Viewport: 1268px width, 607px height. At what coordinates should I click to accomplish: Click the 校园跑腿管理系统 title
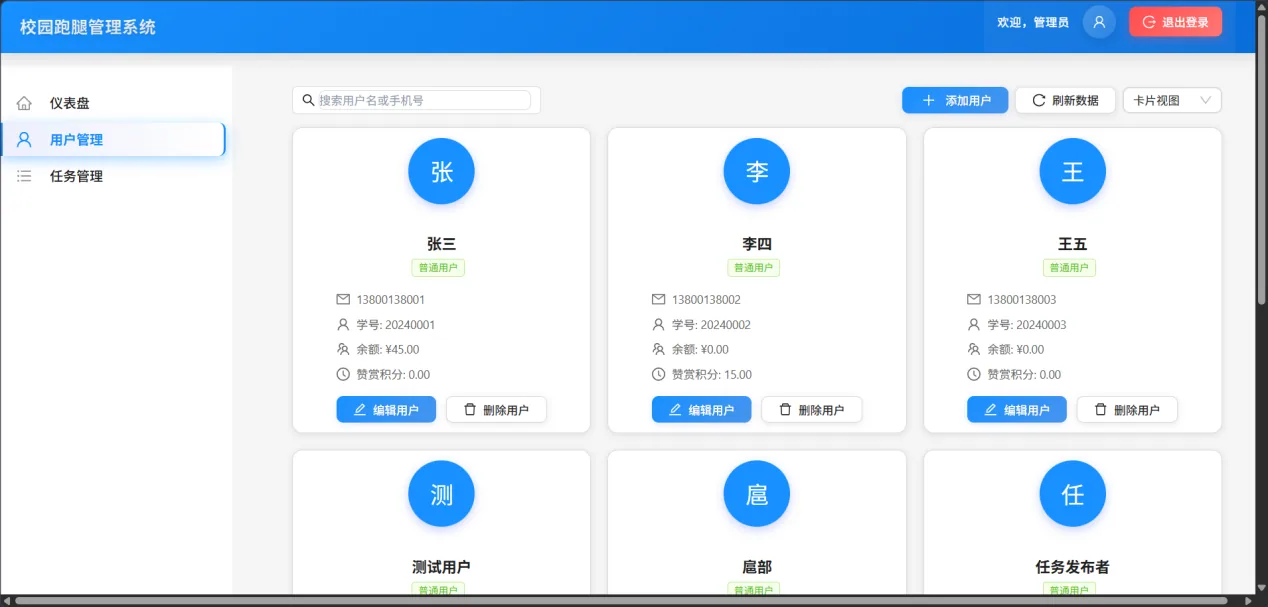coord(88,27)
